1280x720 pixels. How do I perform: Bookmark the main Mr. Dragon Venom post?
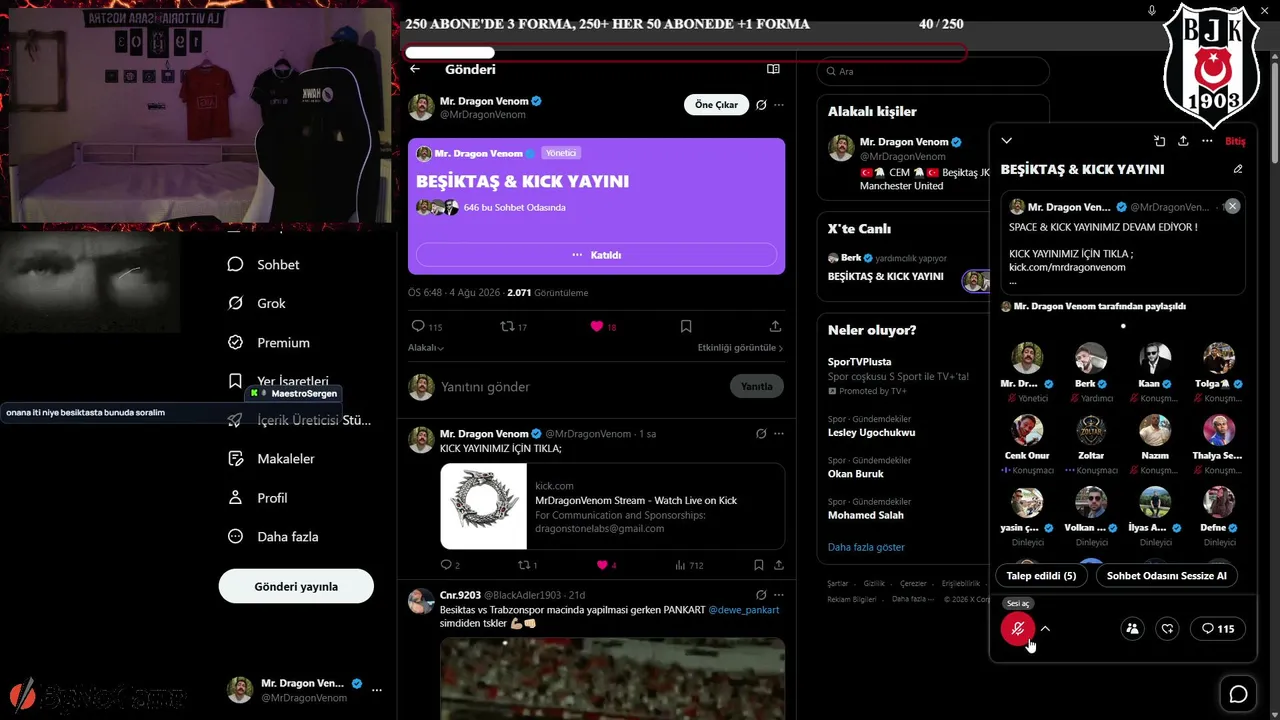click(686, 327)
